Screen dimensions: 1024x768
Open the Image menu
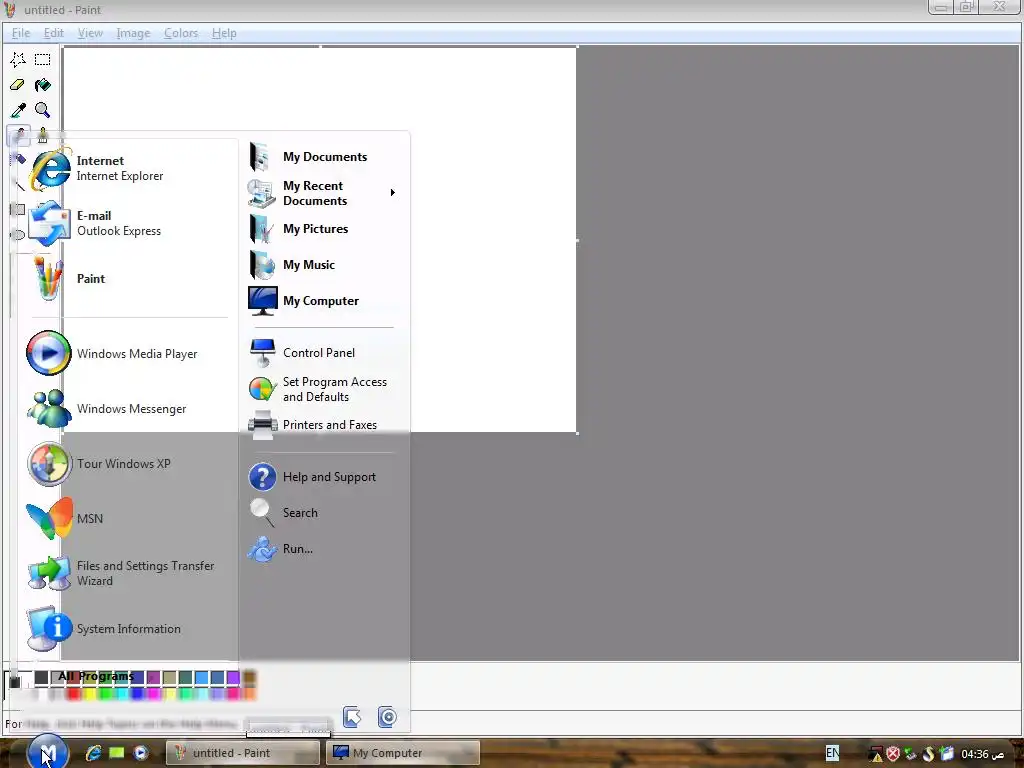coord(133,33)
